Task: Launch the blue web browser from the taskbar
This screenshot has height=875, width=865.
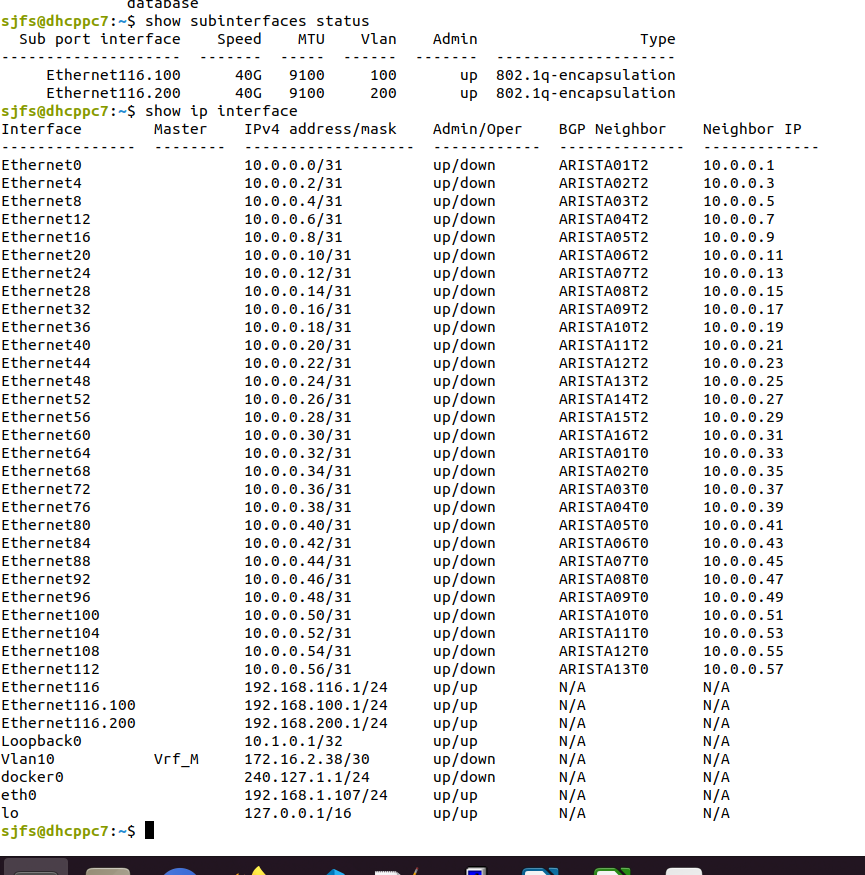Action: click(x=180, y=867)
